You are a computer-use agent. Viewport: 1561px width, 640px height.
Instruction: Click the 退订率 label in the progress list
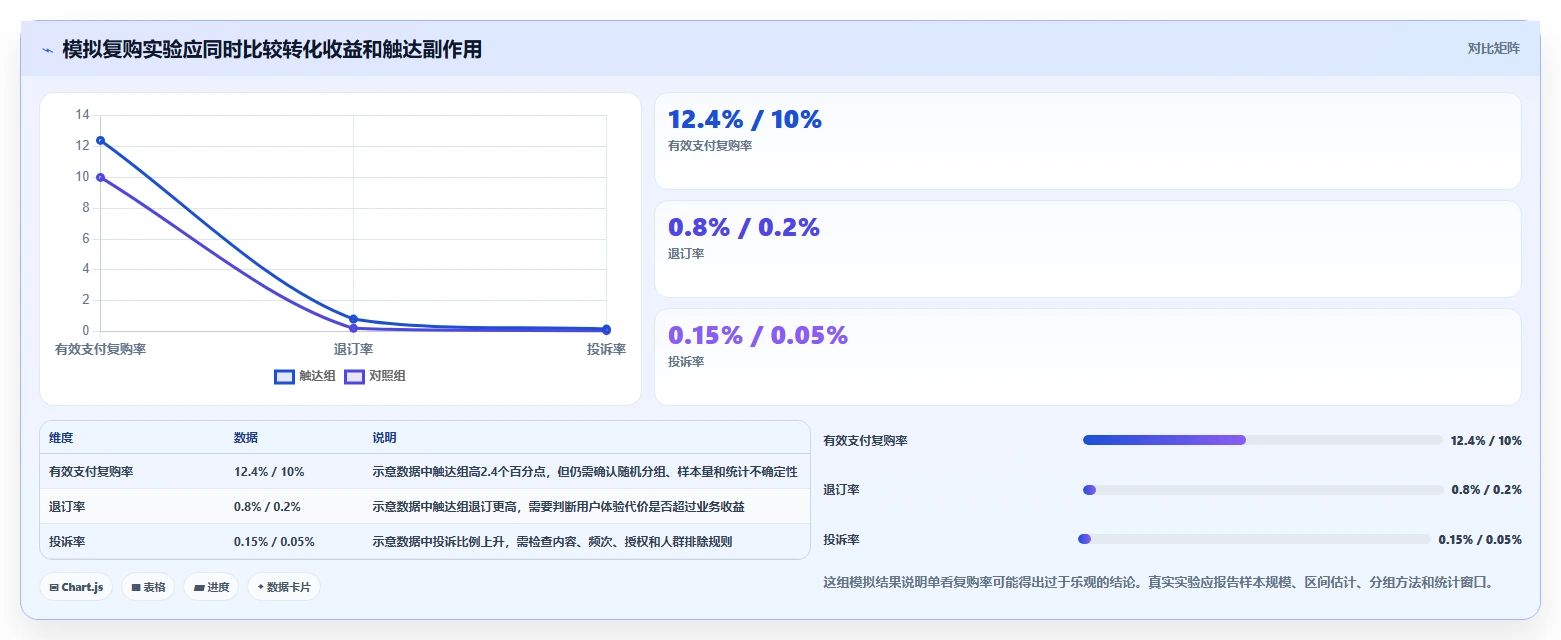841,490
